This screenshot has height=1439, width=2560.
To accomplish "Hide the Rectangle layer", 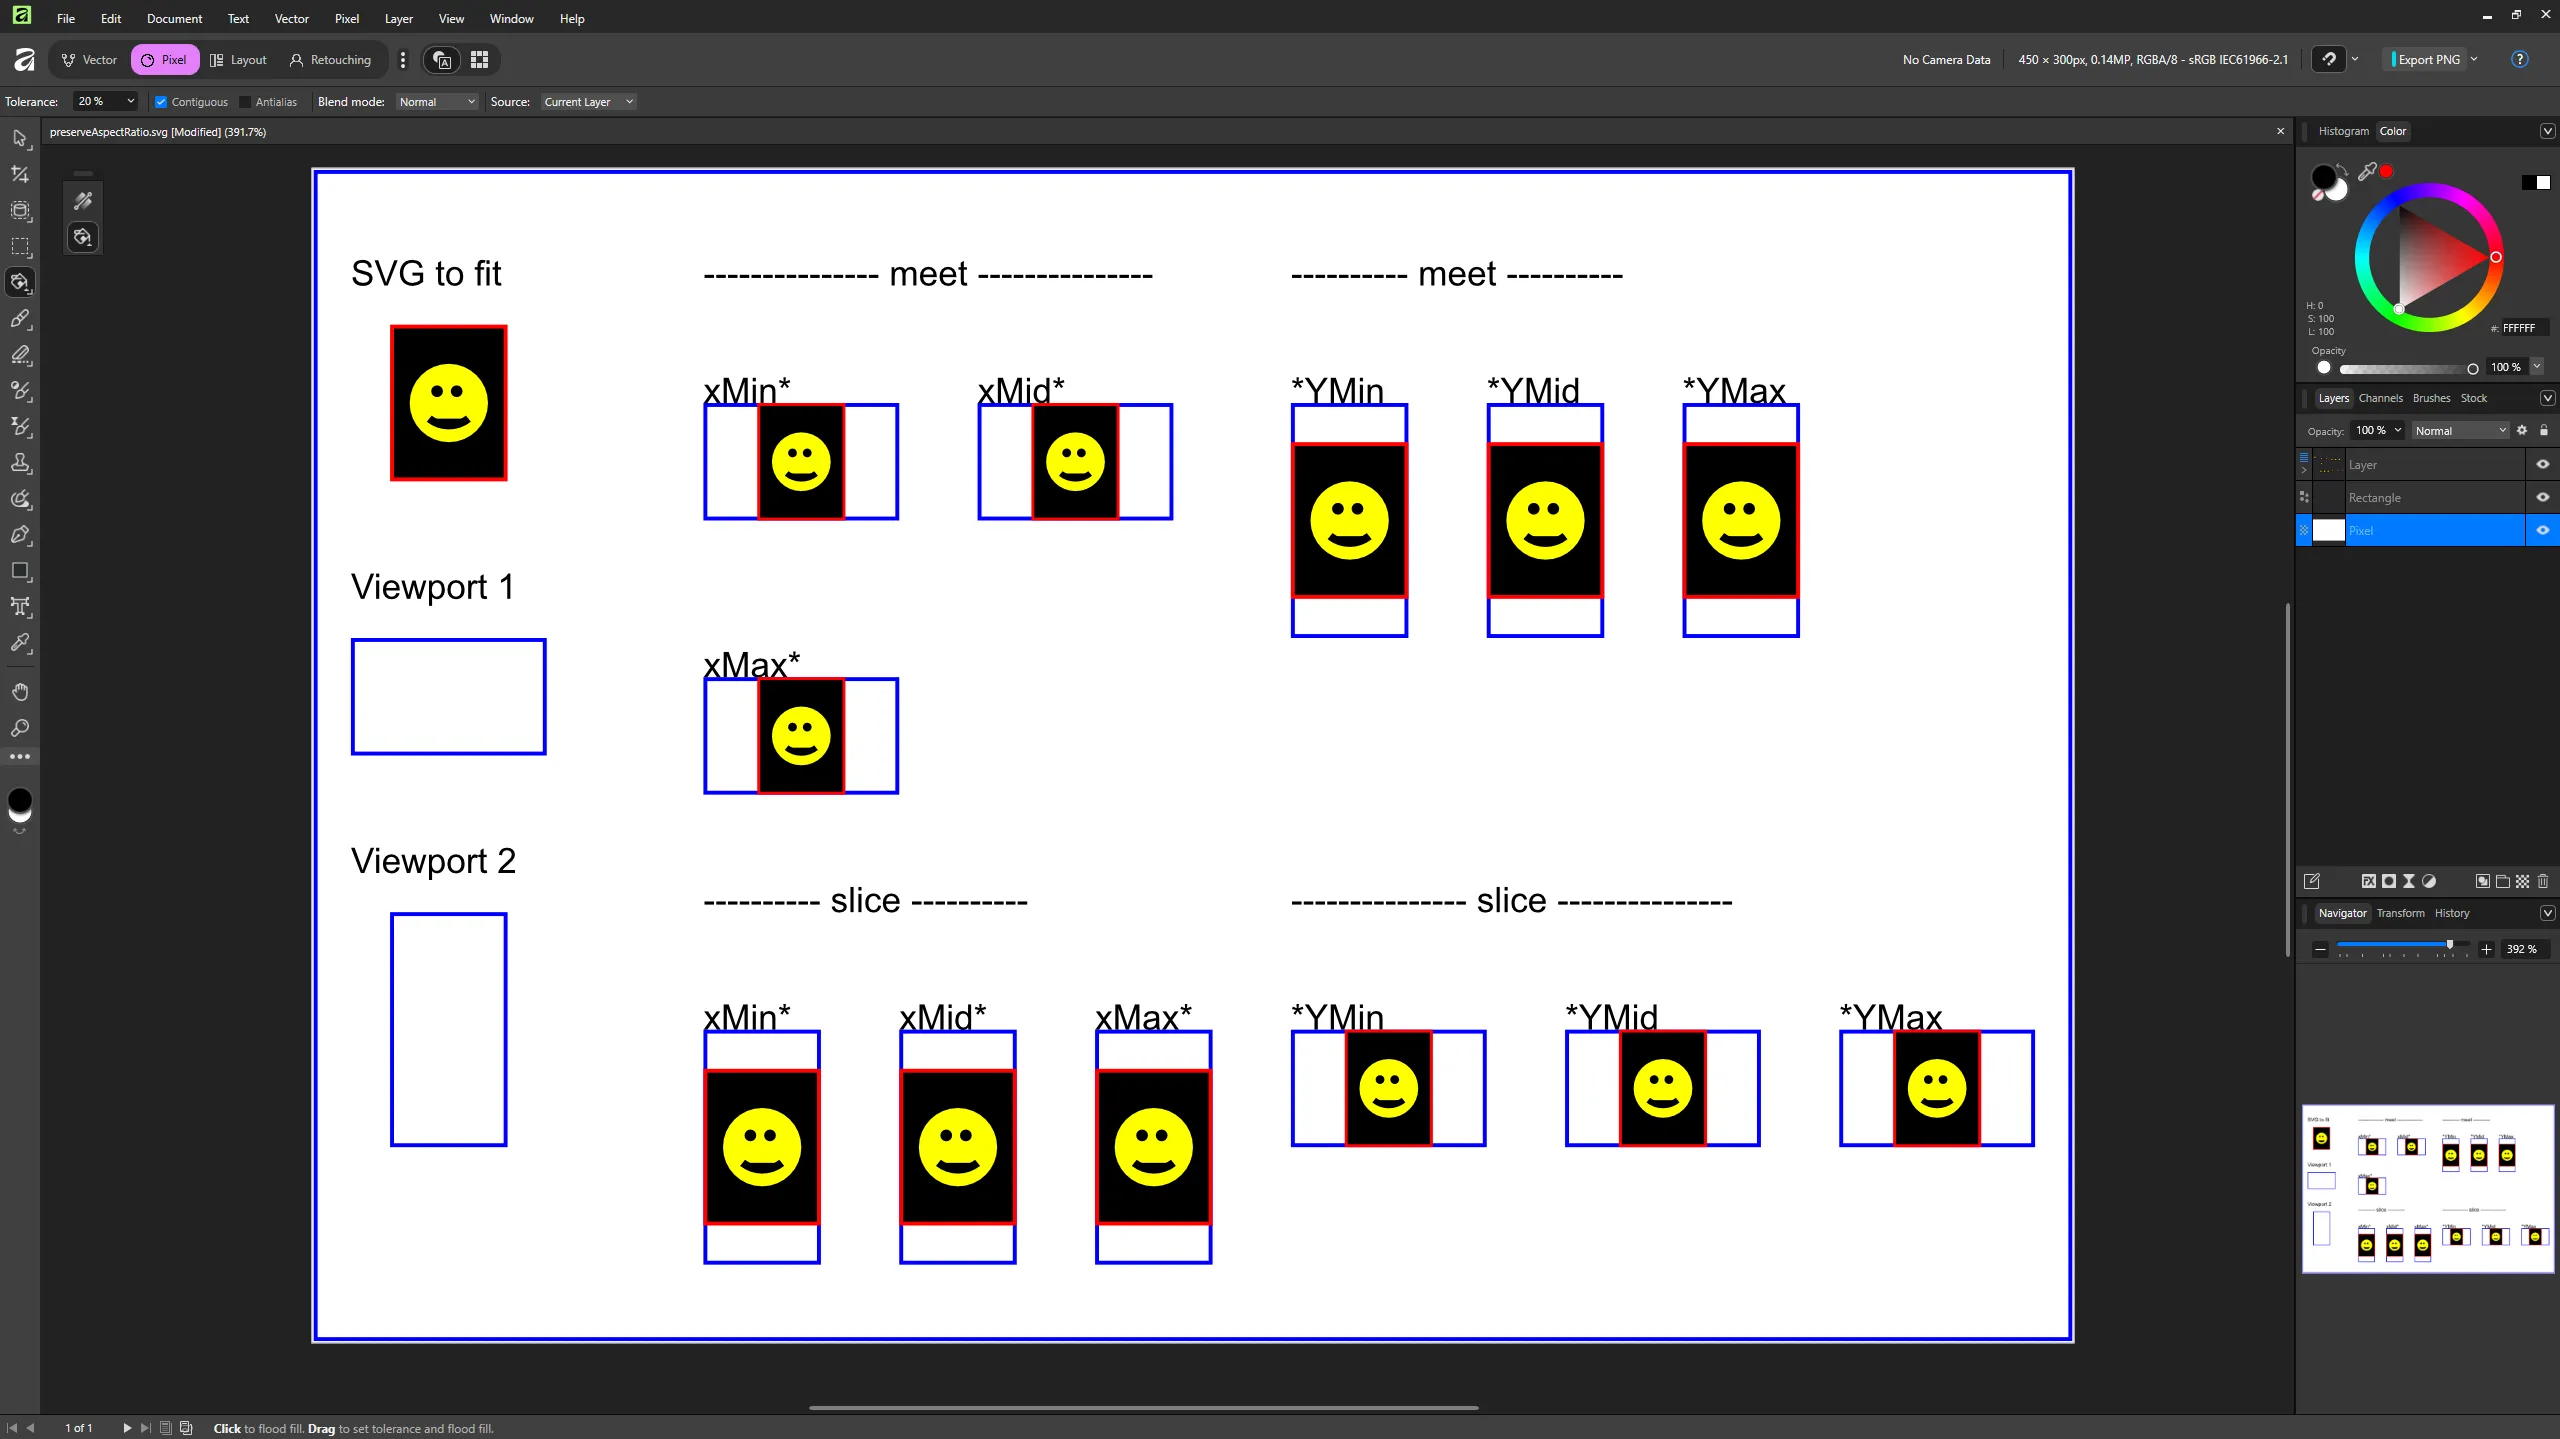I will [2542, 498].
